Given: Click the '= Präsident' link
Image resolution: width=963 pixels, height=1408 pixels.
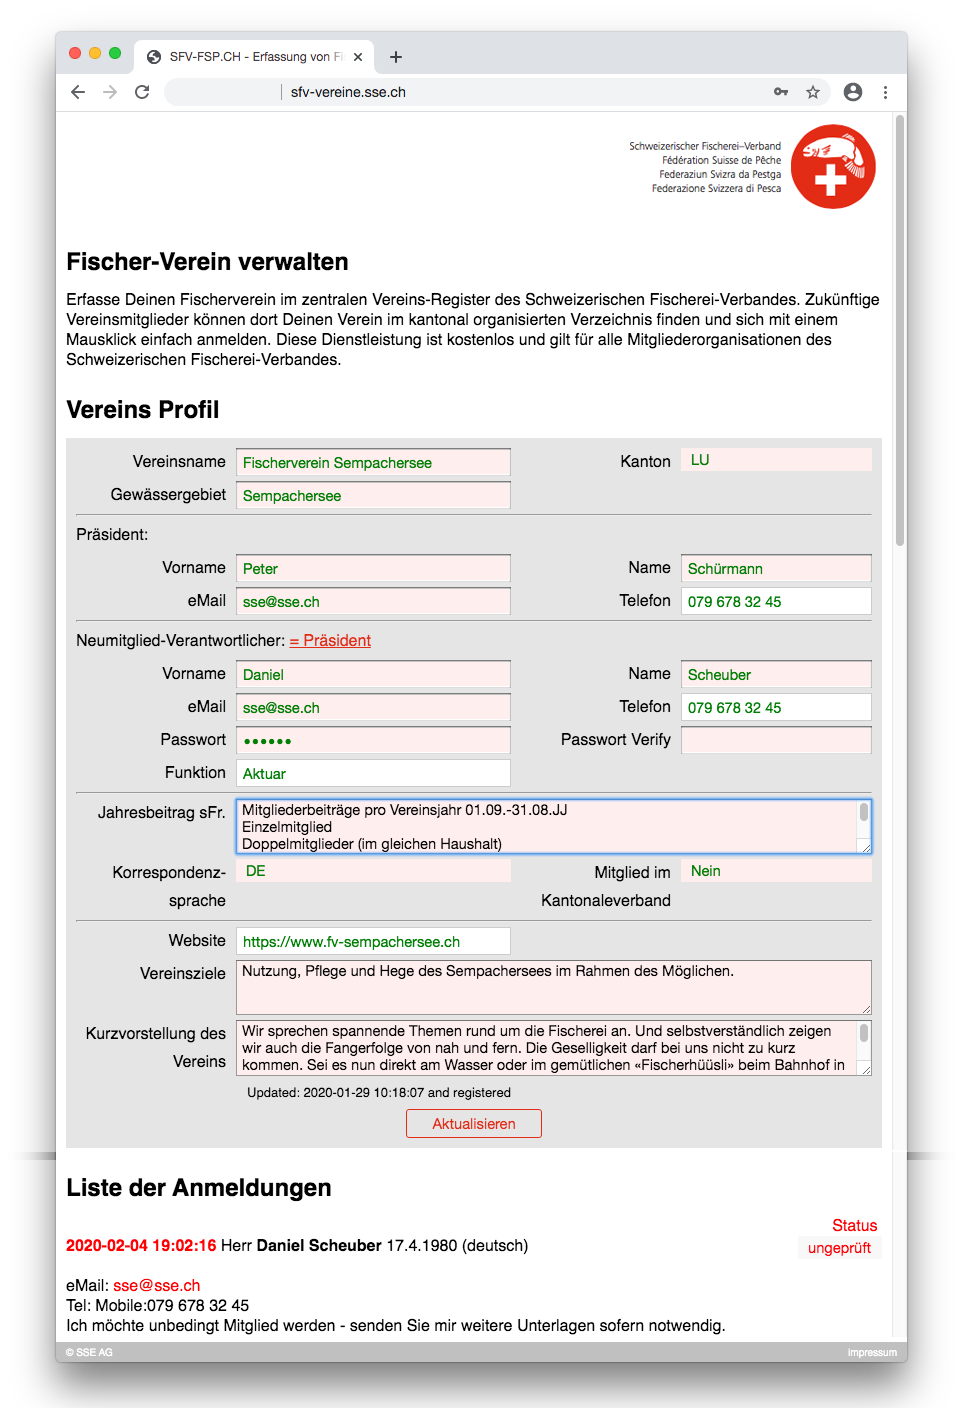Looking at the screenshot, I should click(330, 641).
